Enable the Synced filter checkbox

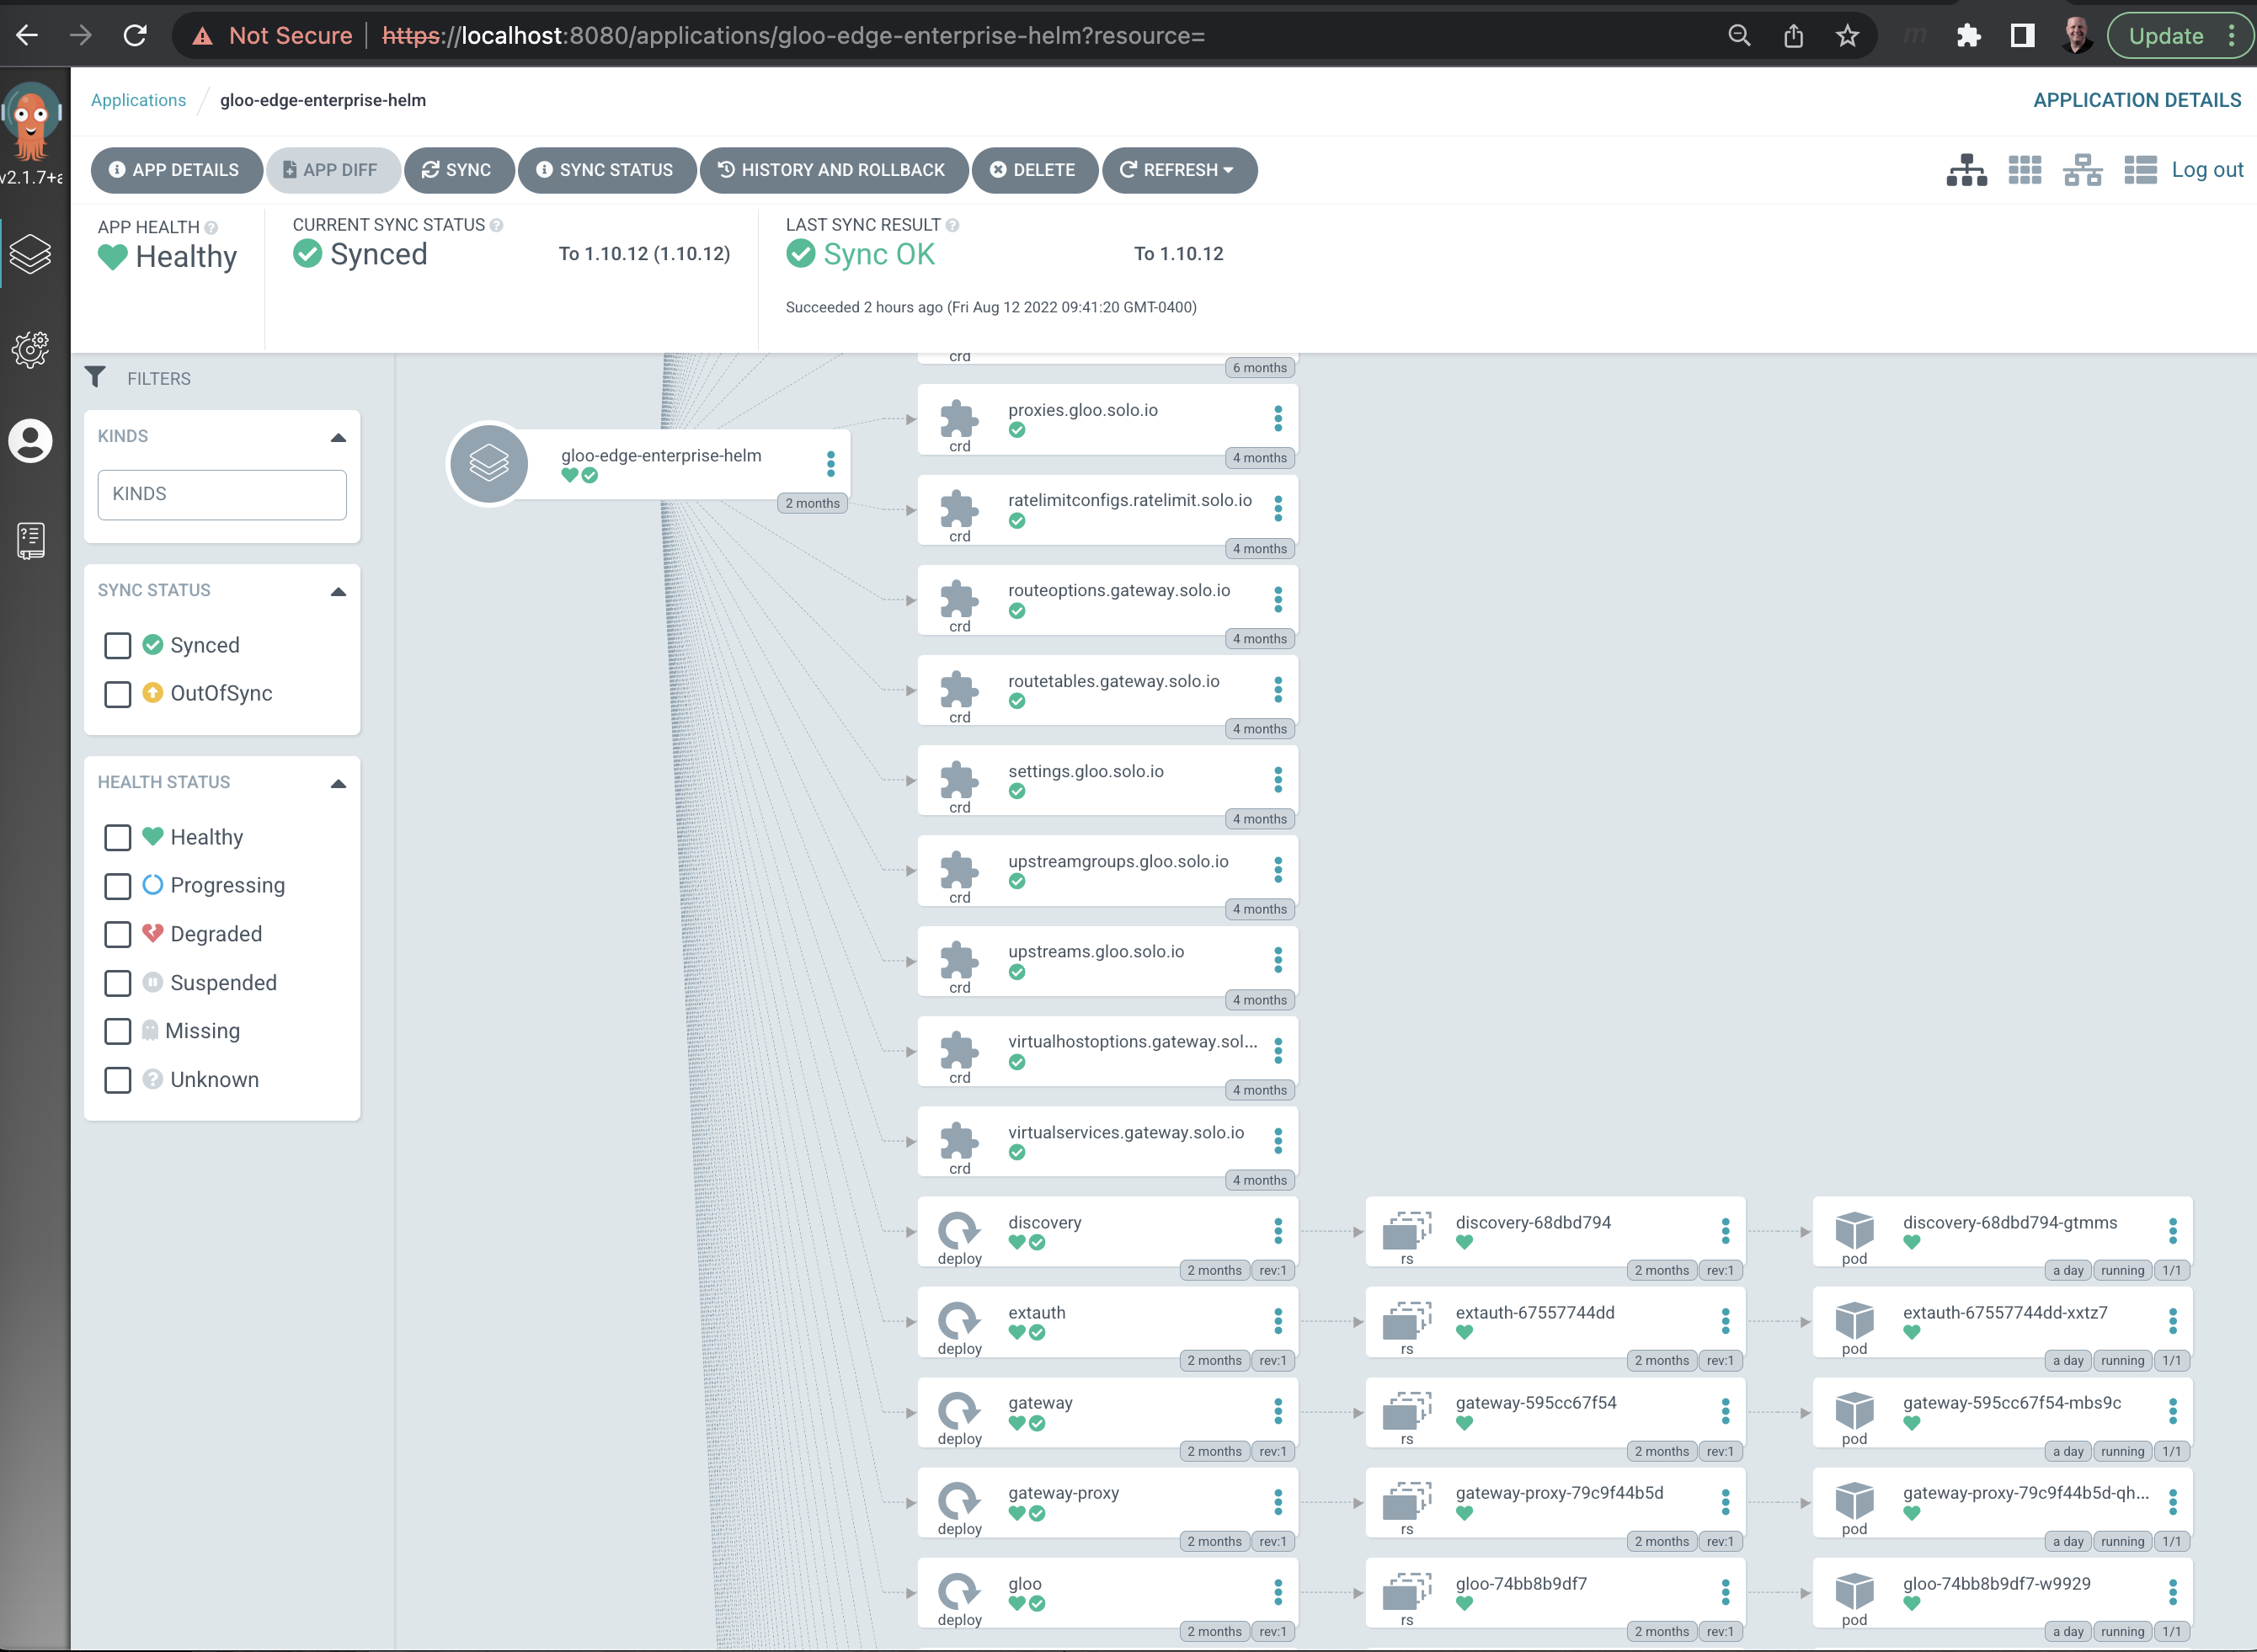tap(118, 645)
